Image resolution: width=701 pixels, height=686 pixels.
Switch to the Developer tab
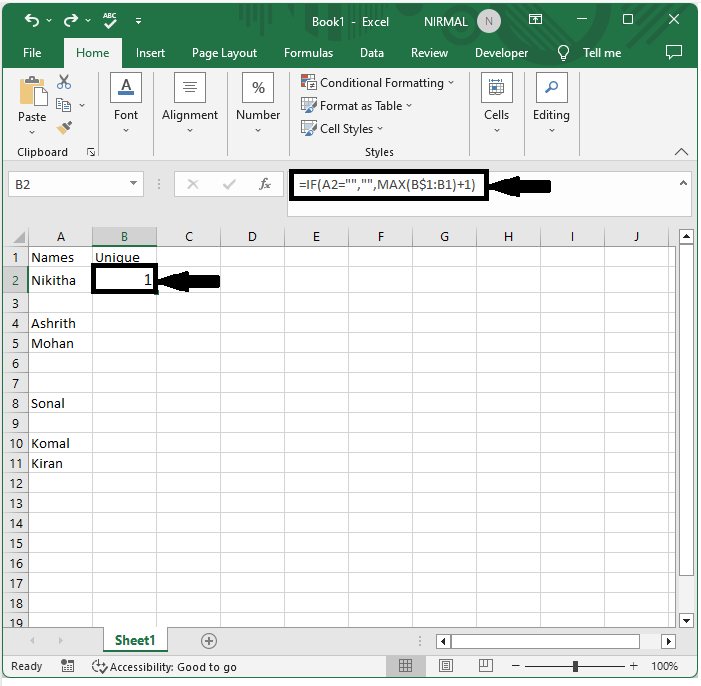point(501,53)
